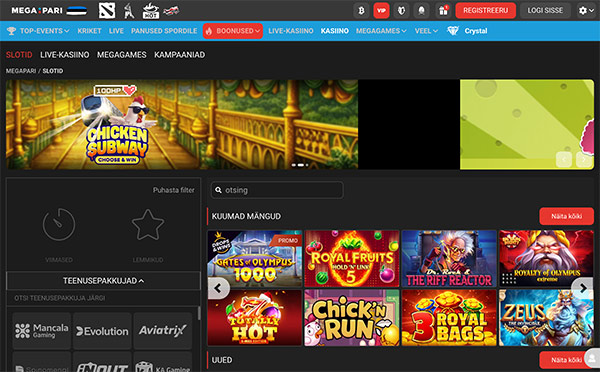This screenshot has width=600, height=372.
Task: Open Royal Fruits 5 game
Action: pyautogui.click(x=352, y=258)
